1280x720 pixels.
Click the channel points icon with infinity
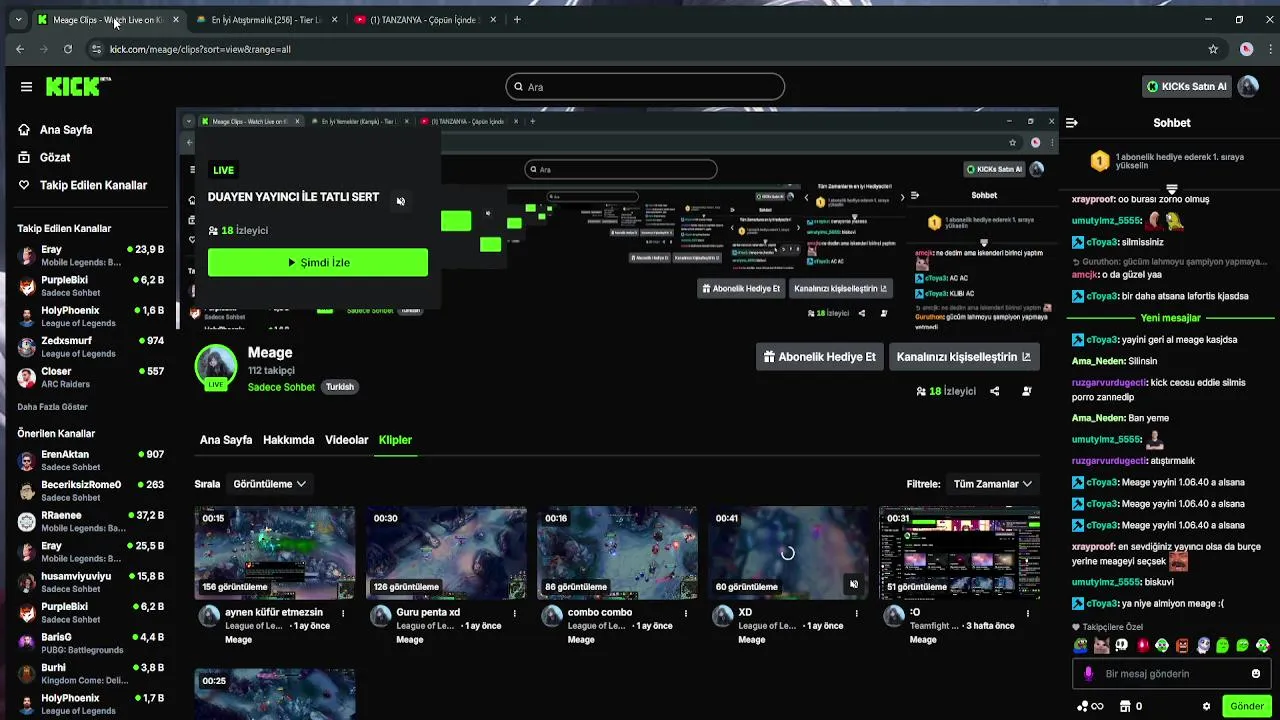pyautogui.click(x=1090, y=706)
